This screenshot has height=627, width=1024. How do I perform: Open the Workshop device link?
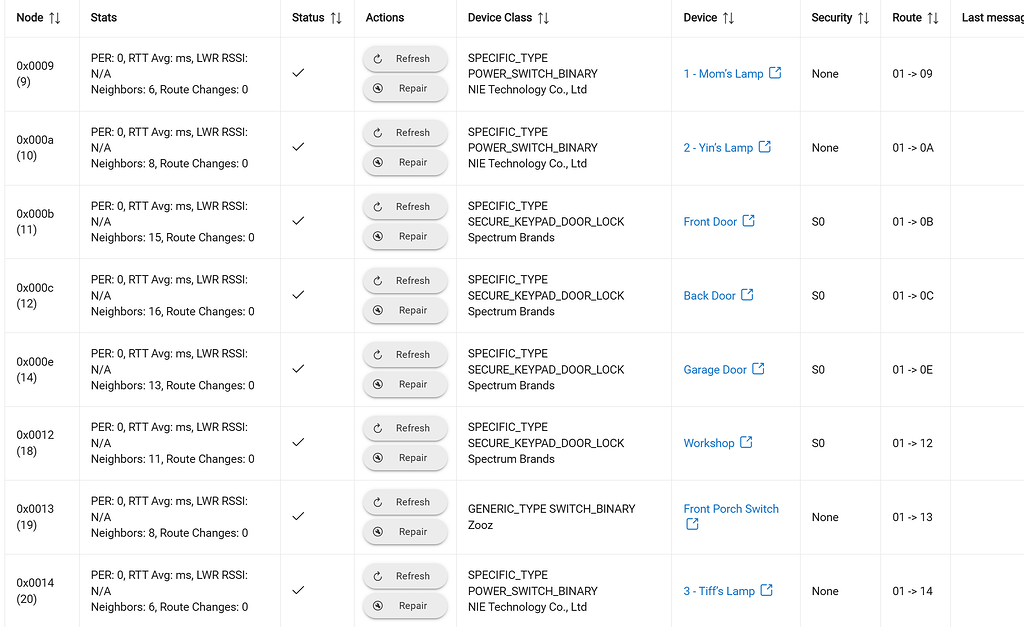[x=709, y=443]
